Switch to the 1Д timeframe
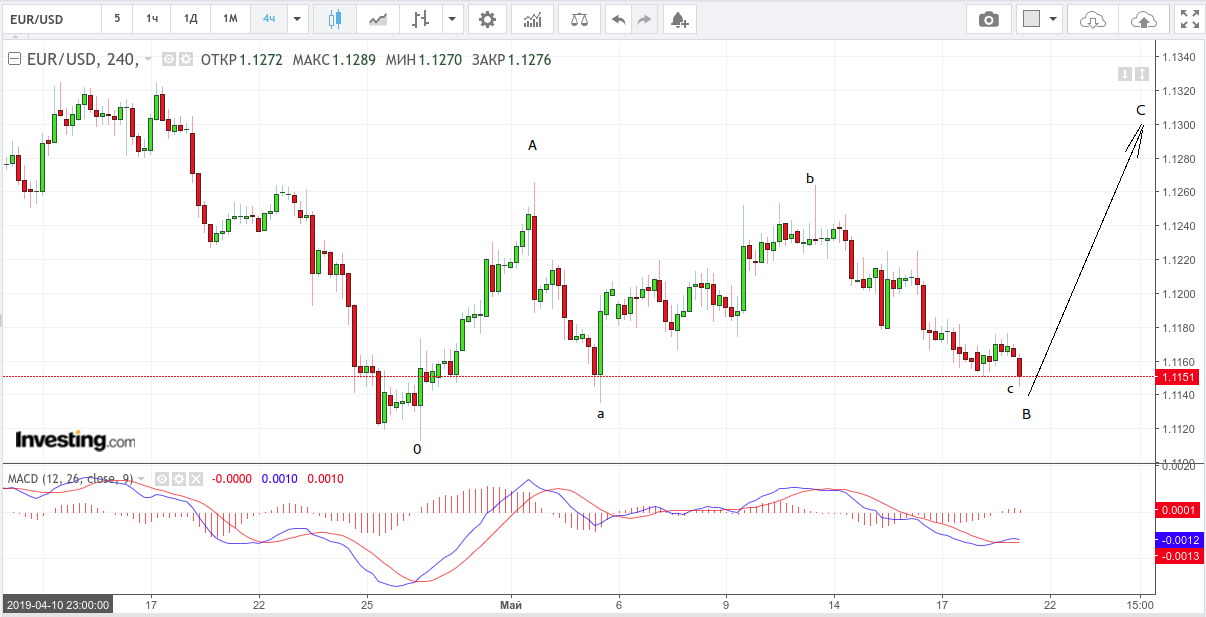This screenshot has height=617, width=1206. click(190, 19)
